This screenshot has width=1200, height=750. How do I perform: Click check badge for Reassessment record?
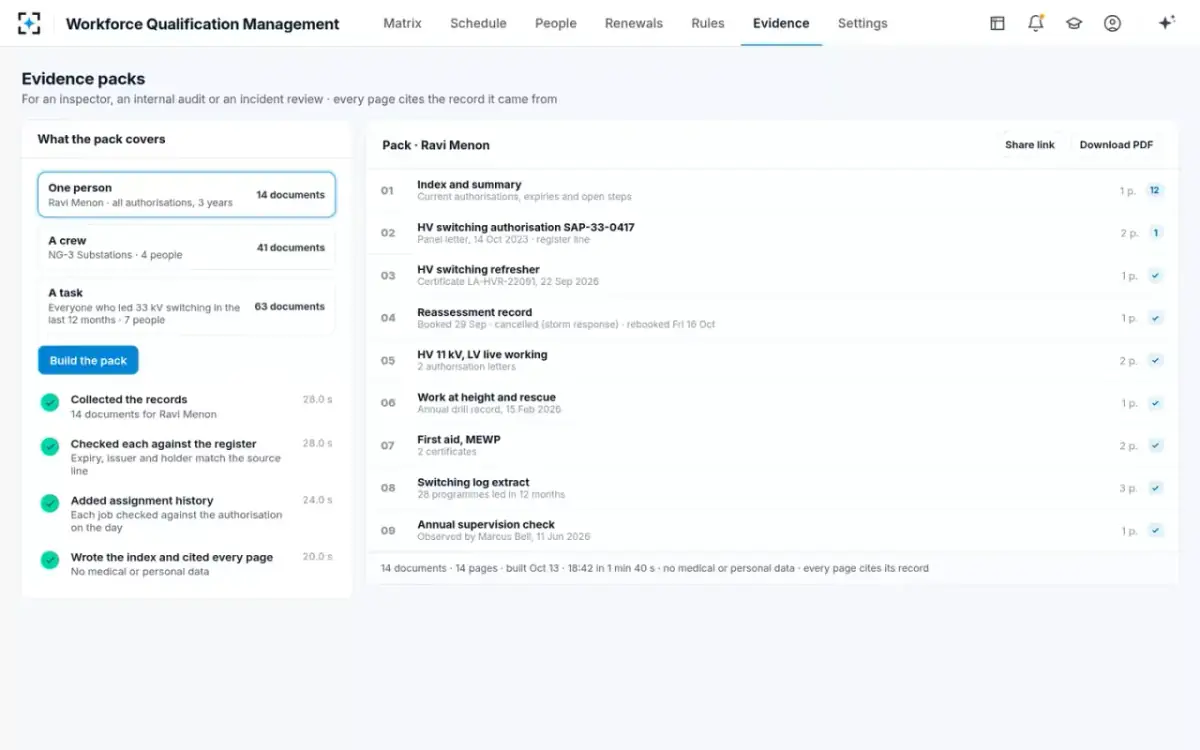1155,318
